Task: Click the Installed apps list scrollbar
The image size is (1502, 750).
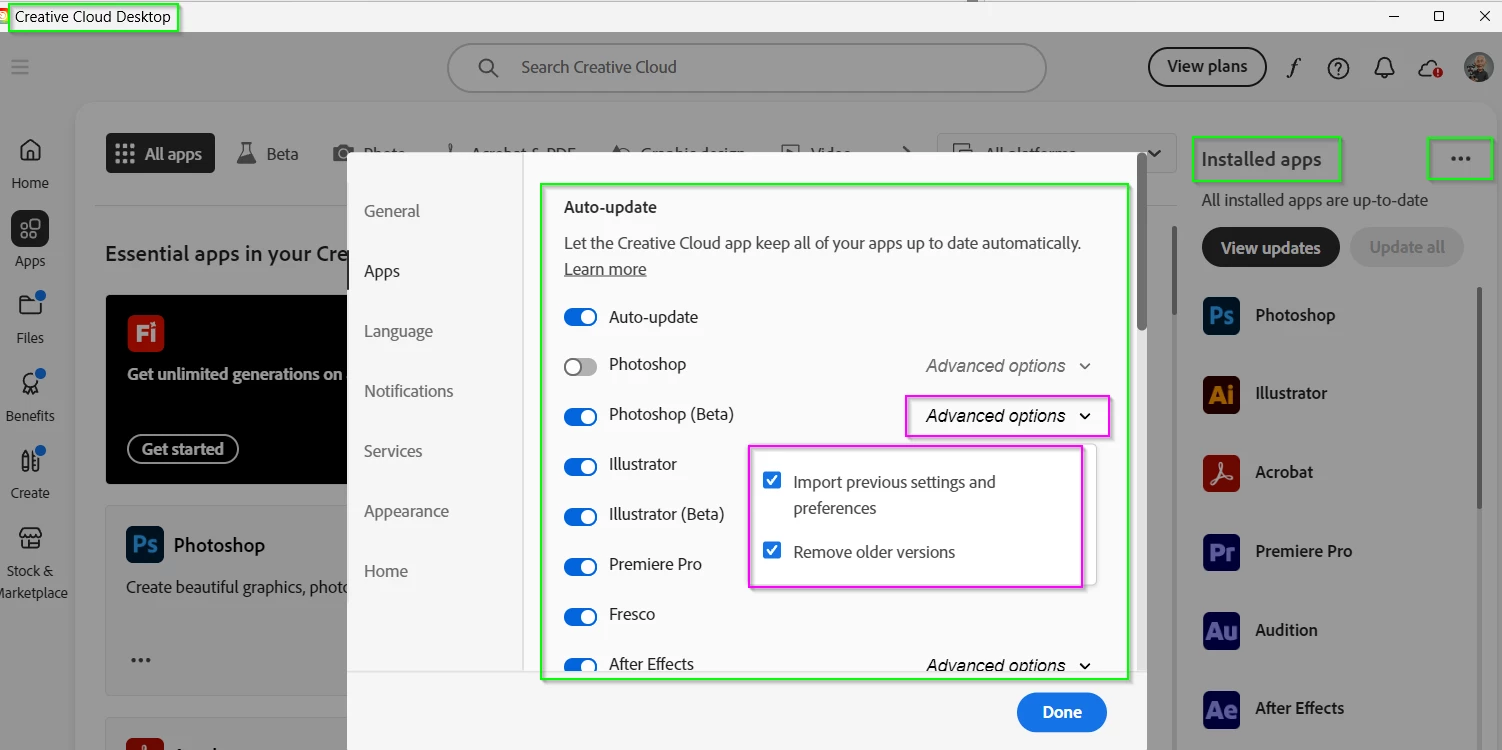Action: point(1481,400)
